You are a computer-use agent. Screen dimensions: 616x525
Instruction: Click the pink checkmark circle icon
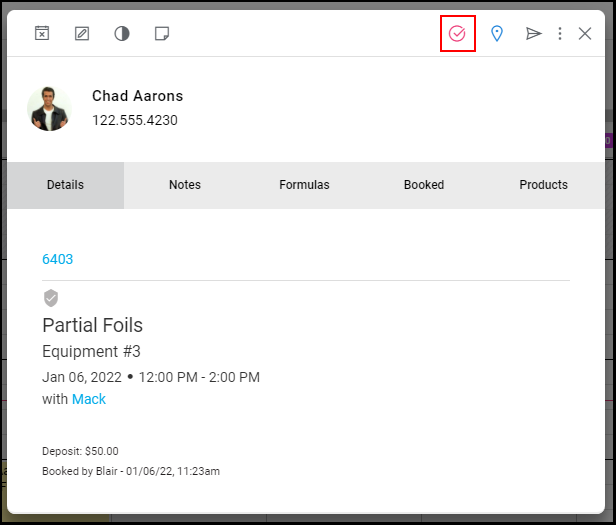point(457,33)
